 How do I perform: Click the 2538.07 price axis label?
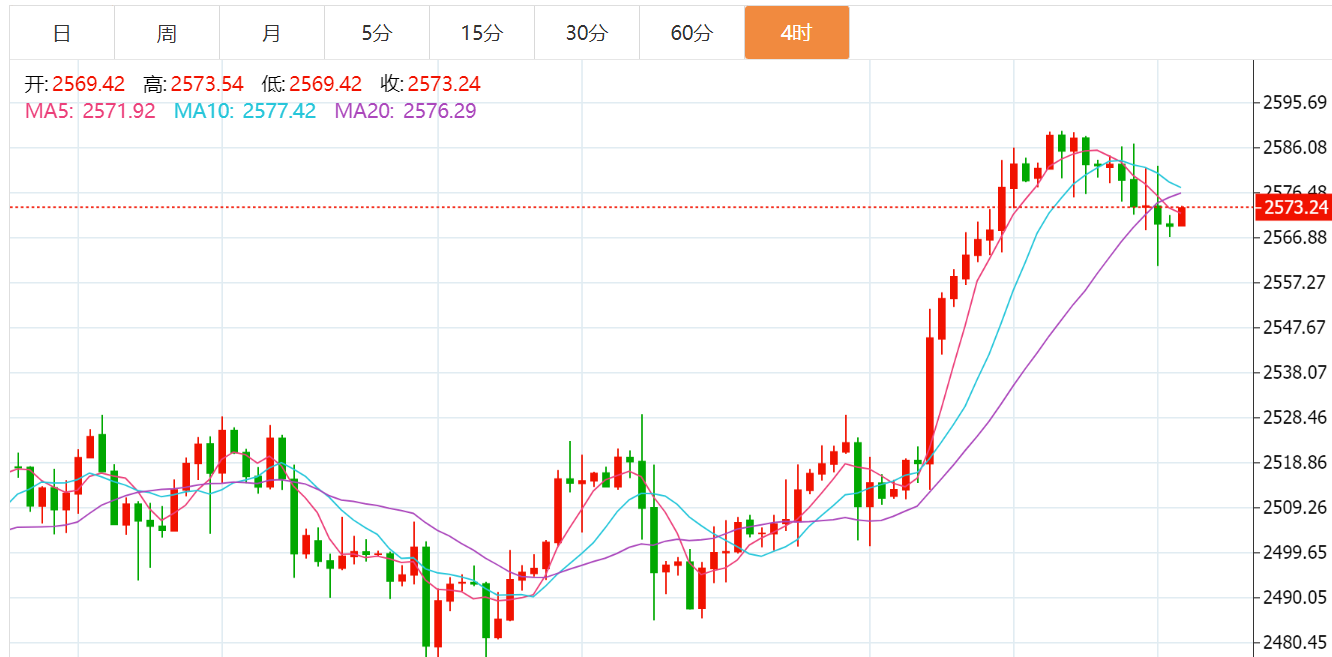coord(1294,372)
